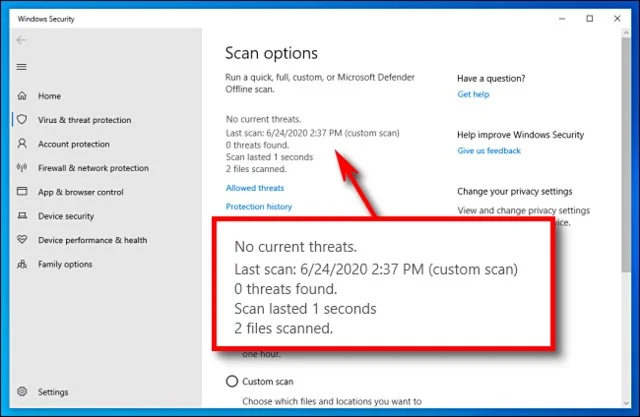
Task: Open Device security section
Action: pyautogui.click(x=66, y=216)
